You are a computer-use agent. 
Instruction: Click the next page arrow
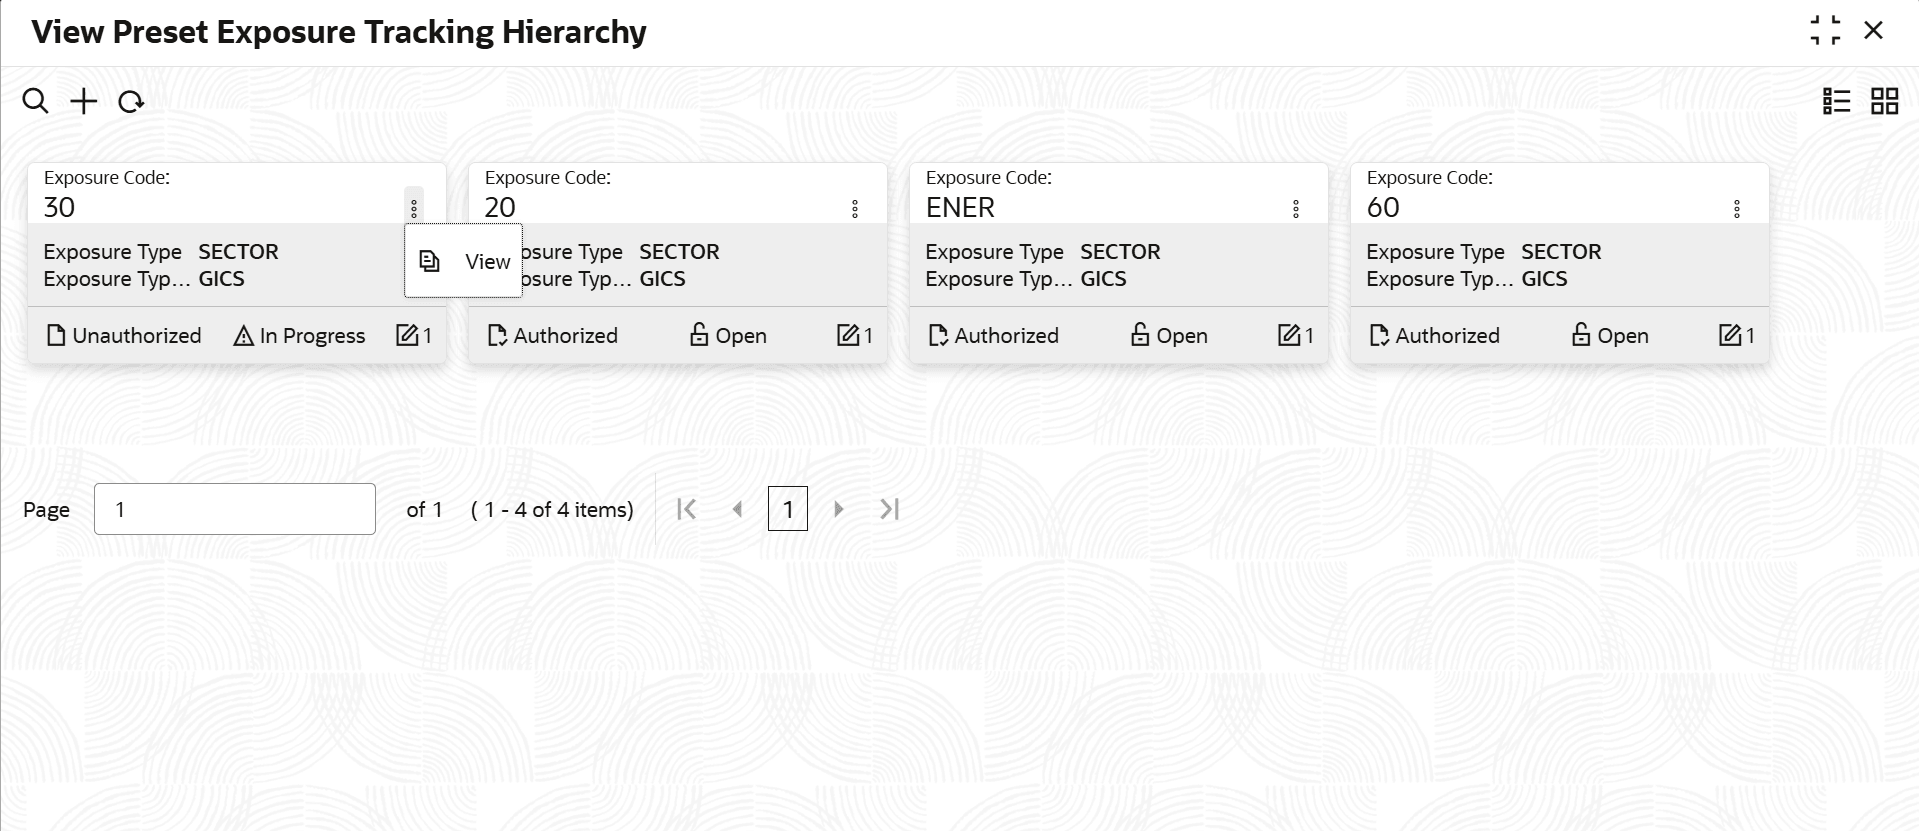click(838, 509)
